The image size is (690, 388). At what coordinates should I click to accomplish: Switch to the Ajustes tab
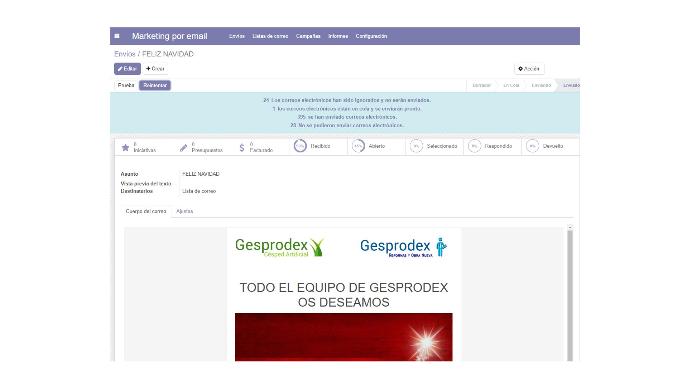tap(184, 211)
